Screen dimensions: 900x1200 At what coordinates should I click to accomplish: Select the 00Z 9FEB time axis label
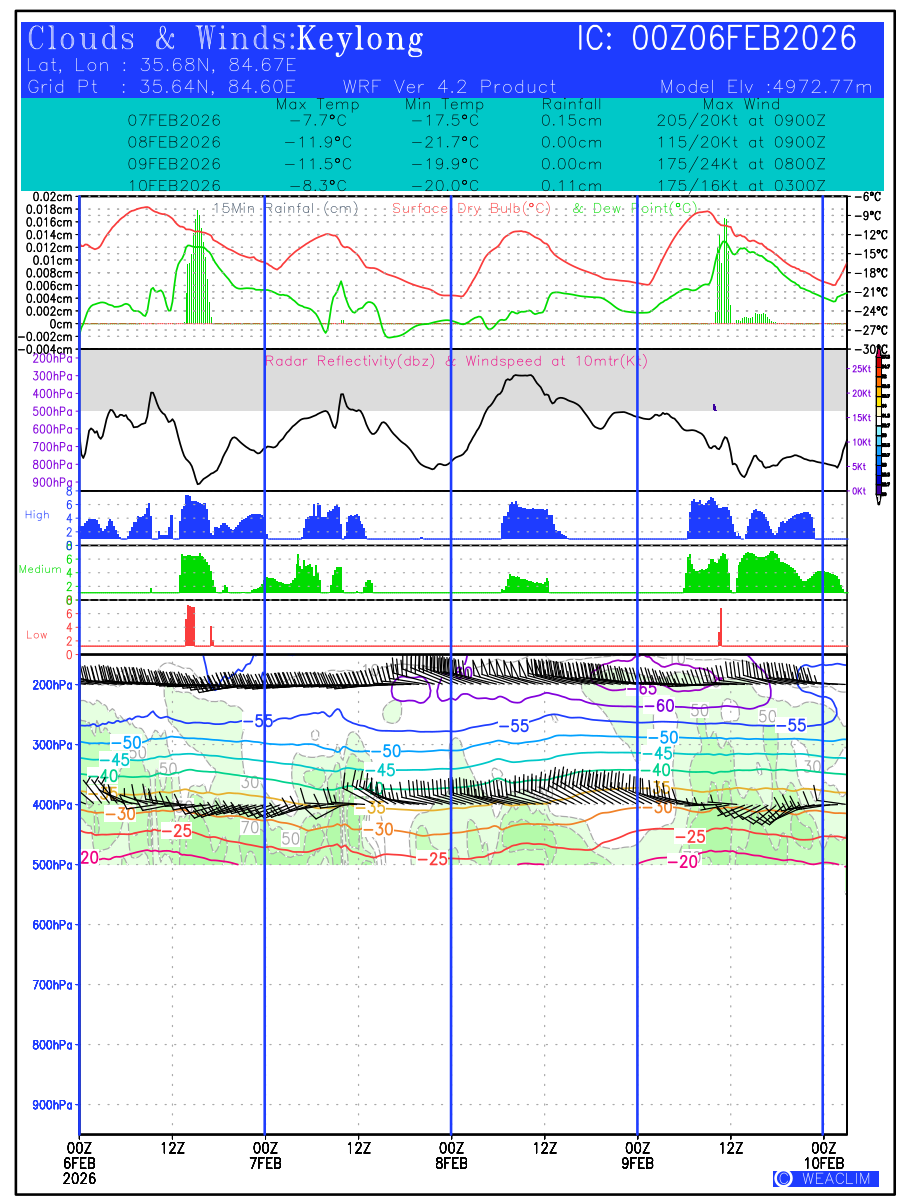coord(637,1154)
